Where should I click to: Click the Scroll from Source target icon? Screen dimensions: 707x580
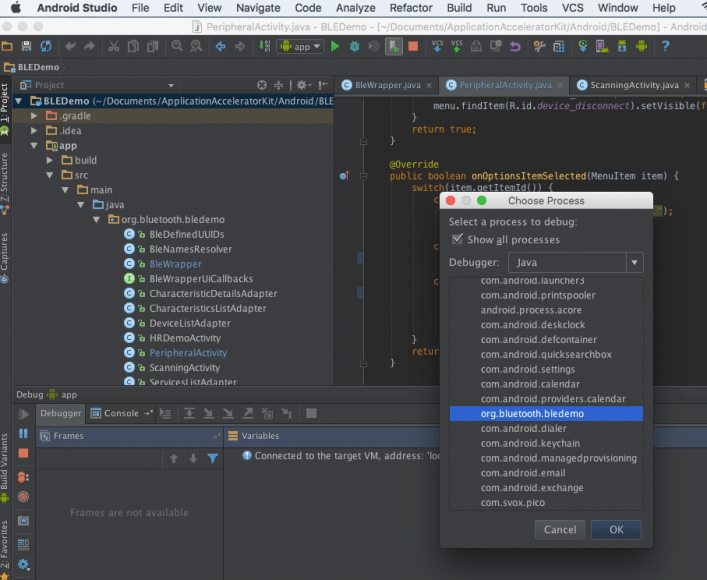point(262,85)
